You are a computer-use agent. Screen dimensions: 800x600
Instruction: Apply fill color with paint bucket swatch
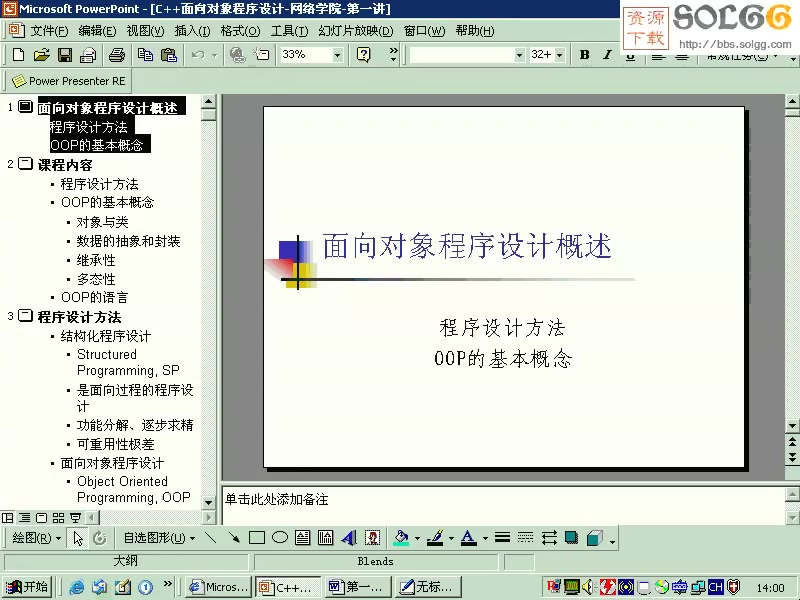[x=402, y=538]
